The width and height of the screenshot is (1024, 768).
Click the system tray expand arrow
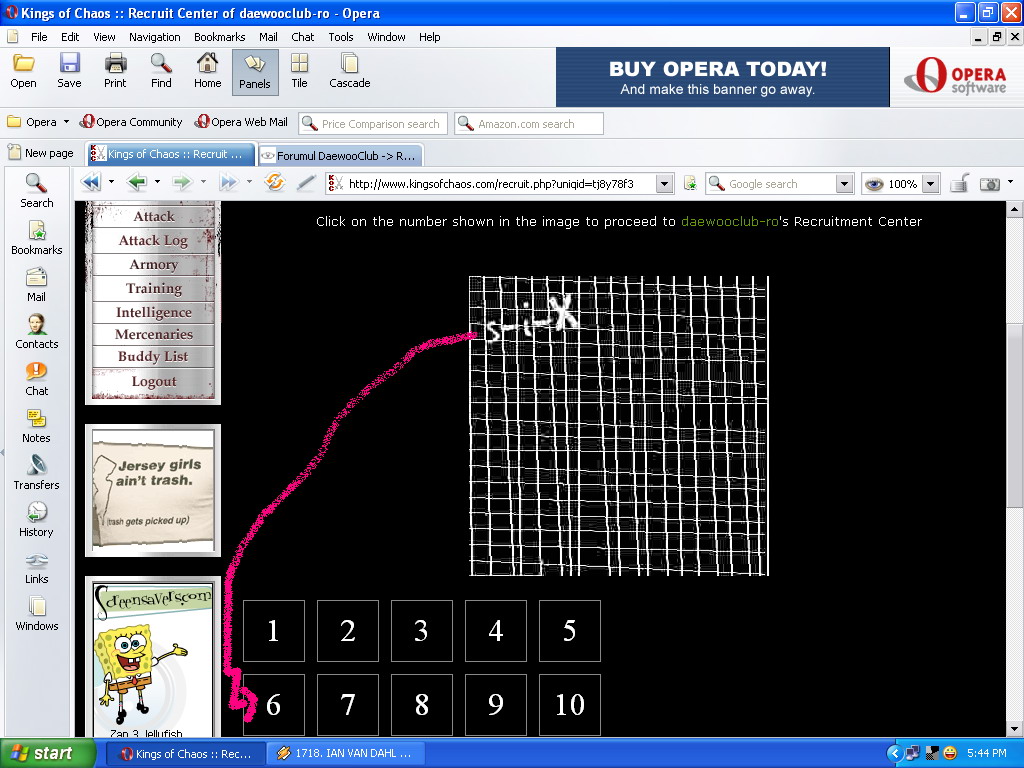pos(895,754)
